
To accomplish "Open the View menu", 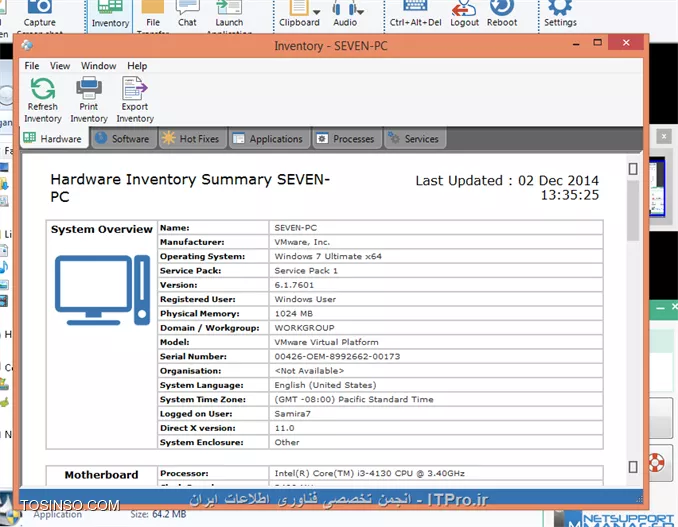I will (60, 66).
